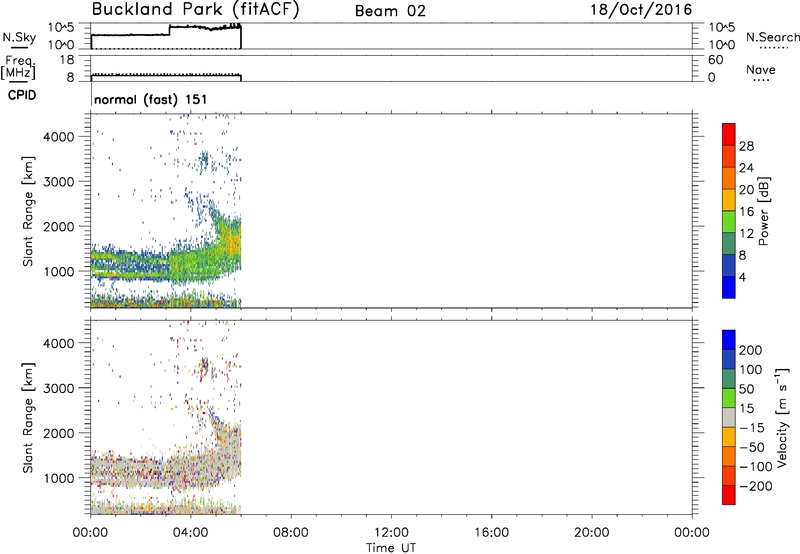
Task: Click the '12:00' time axis label
Action: click(x=391, y=533)
